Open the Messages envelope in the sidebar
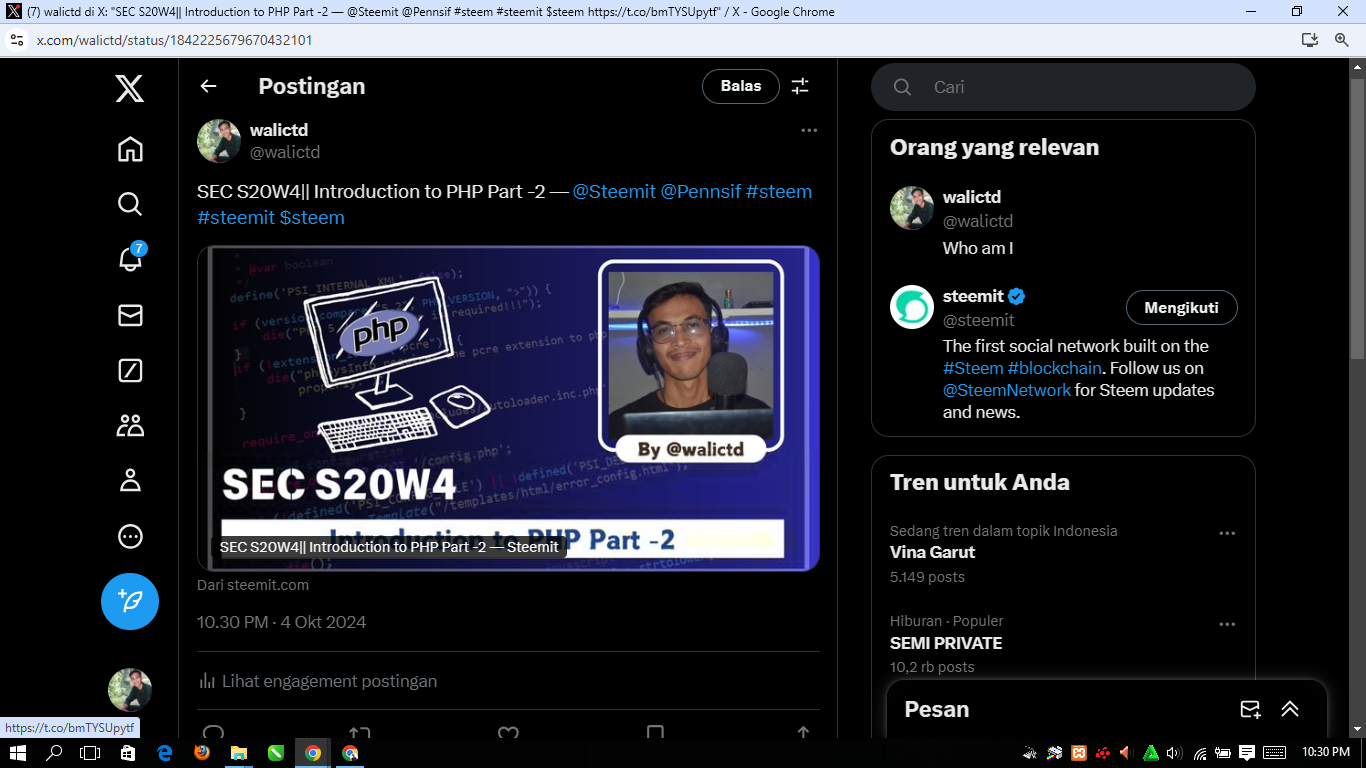The image size is (1366, 768). click(130, 315)
